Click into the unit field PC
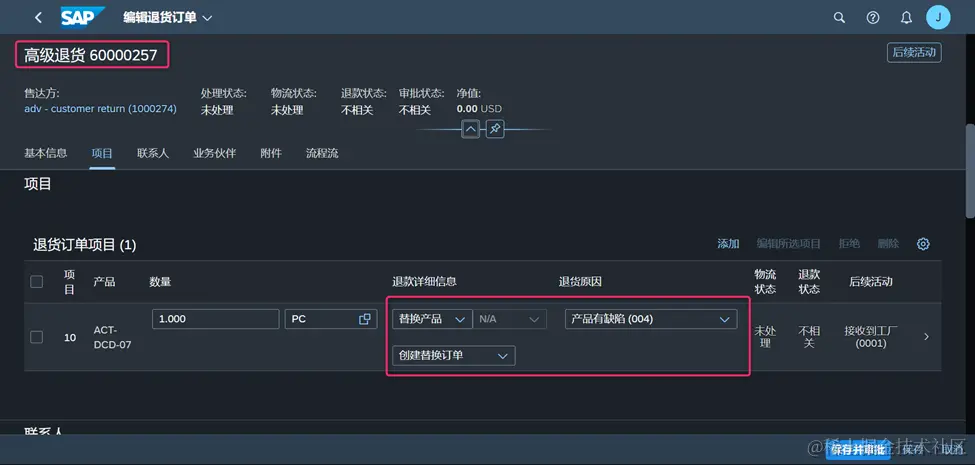Viewport: 975px width, 465px height. click(331, 319)
